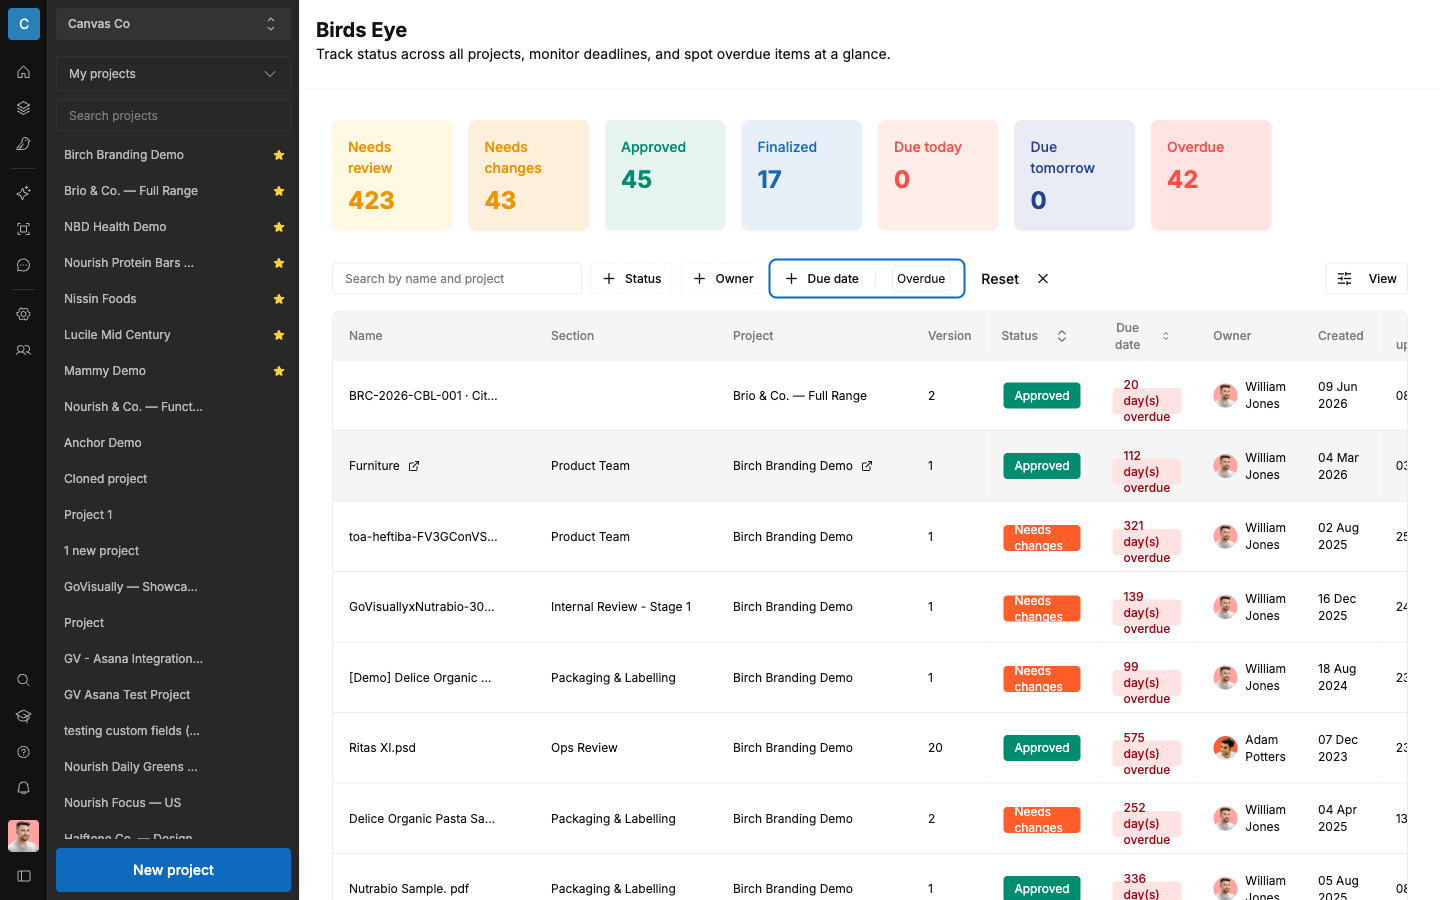Click the 575 day(s) overdue badge
The image size is (1440, 900).
point(1147,754)
